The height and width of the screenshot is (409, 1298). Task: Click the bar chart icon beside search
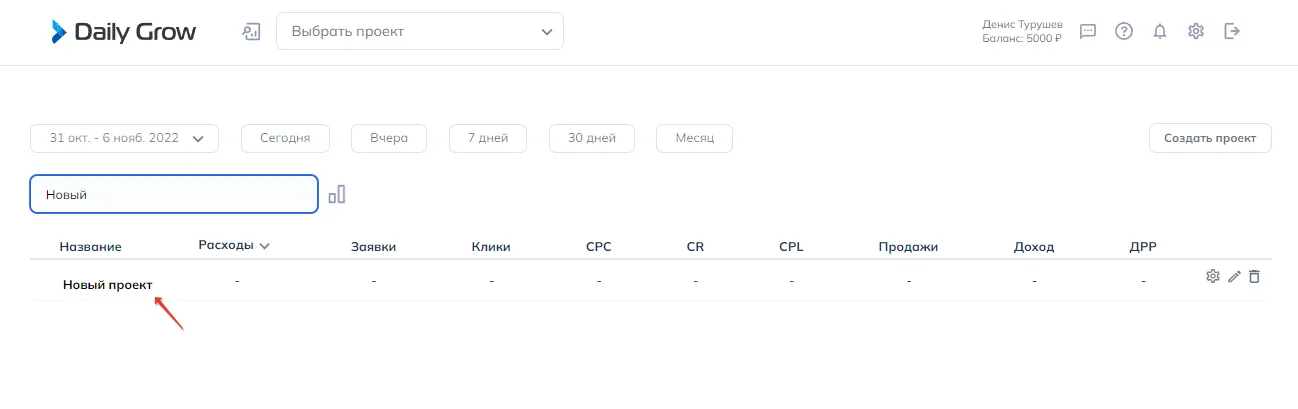click(337, 194)
